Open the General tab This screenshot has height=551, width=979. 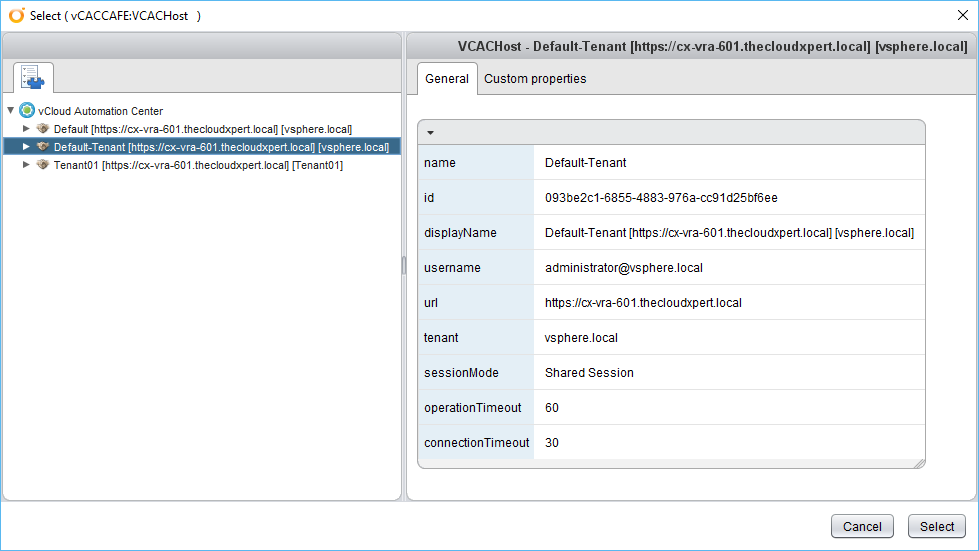(x=446, y=79)
